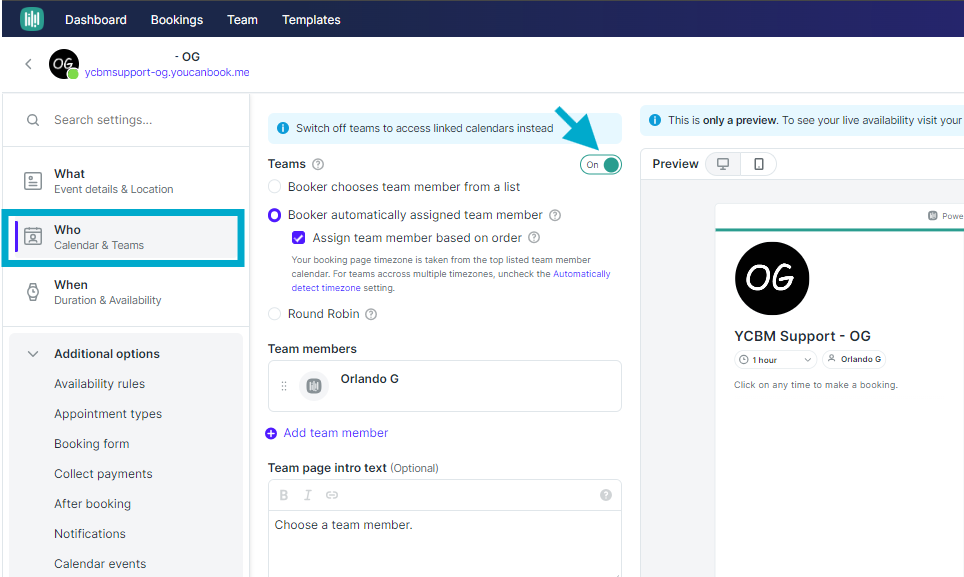Open Availability rules settings
964x577 pixels.
pos(100,384)
